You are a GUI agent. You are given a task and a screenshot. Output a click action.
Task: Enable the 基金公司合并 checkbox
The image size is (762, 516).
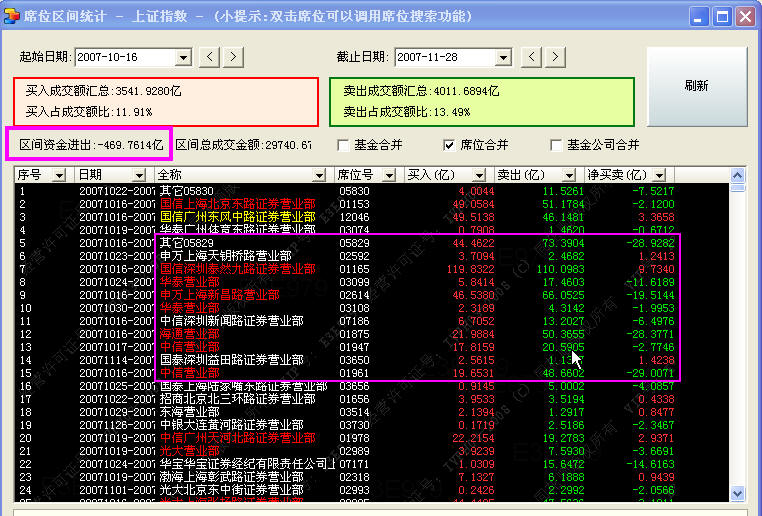click(x=557, y=145)
